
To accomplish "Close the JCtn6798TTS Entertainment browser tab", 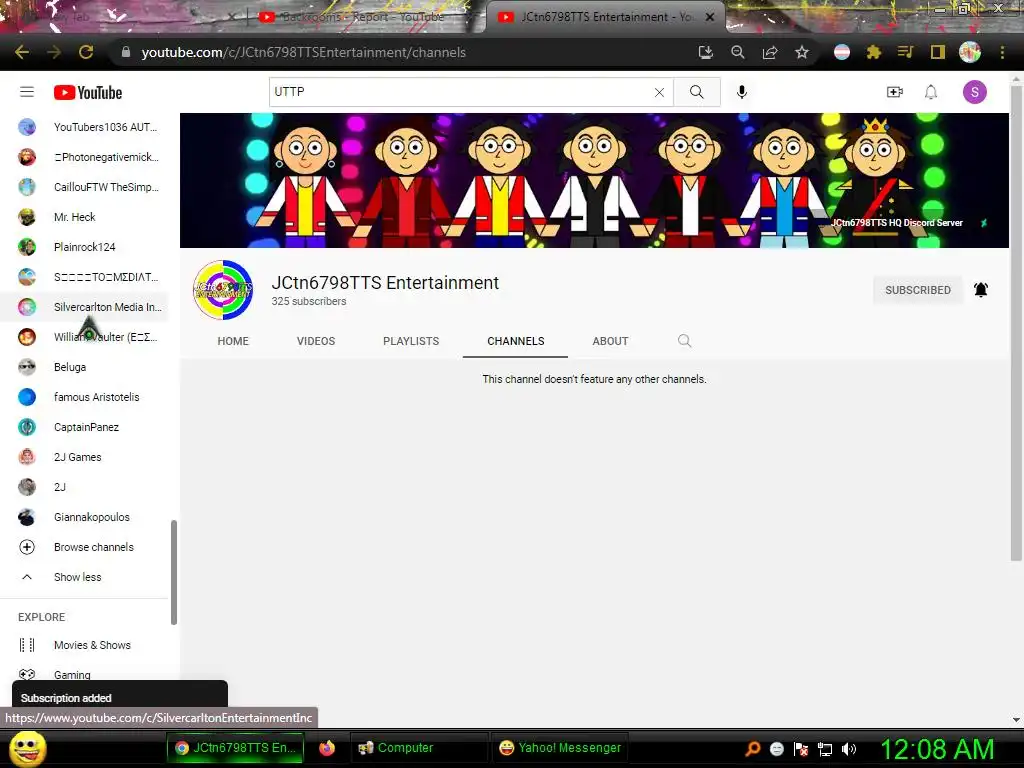I will 710,17.
